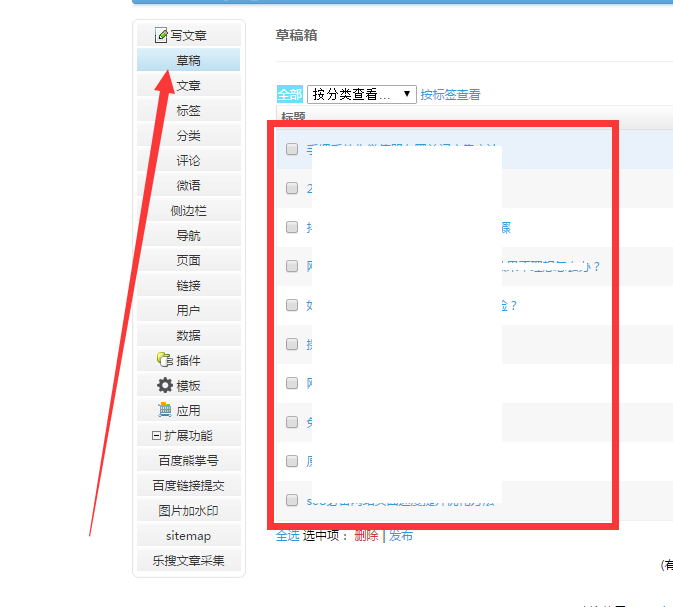This screenshot has width=673, height=607.
Task: Open 百度熊掌号 extension
Action: (x=188, y=460)
